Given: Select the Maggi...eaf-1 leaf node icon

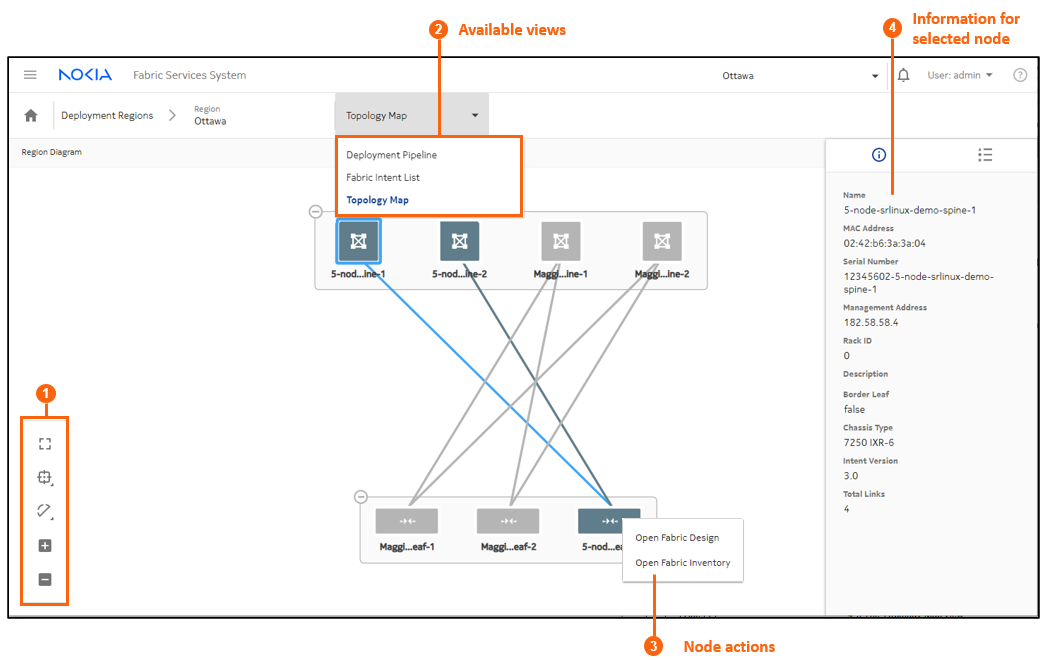Looking at the screenshot, I should (406, 521).
